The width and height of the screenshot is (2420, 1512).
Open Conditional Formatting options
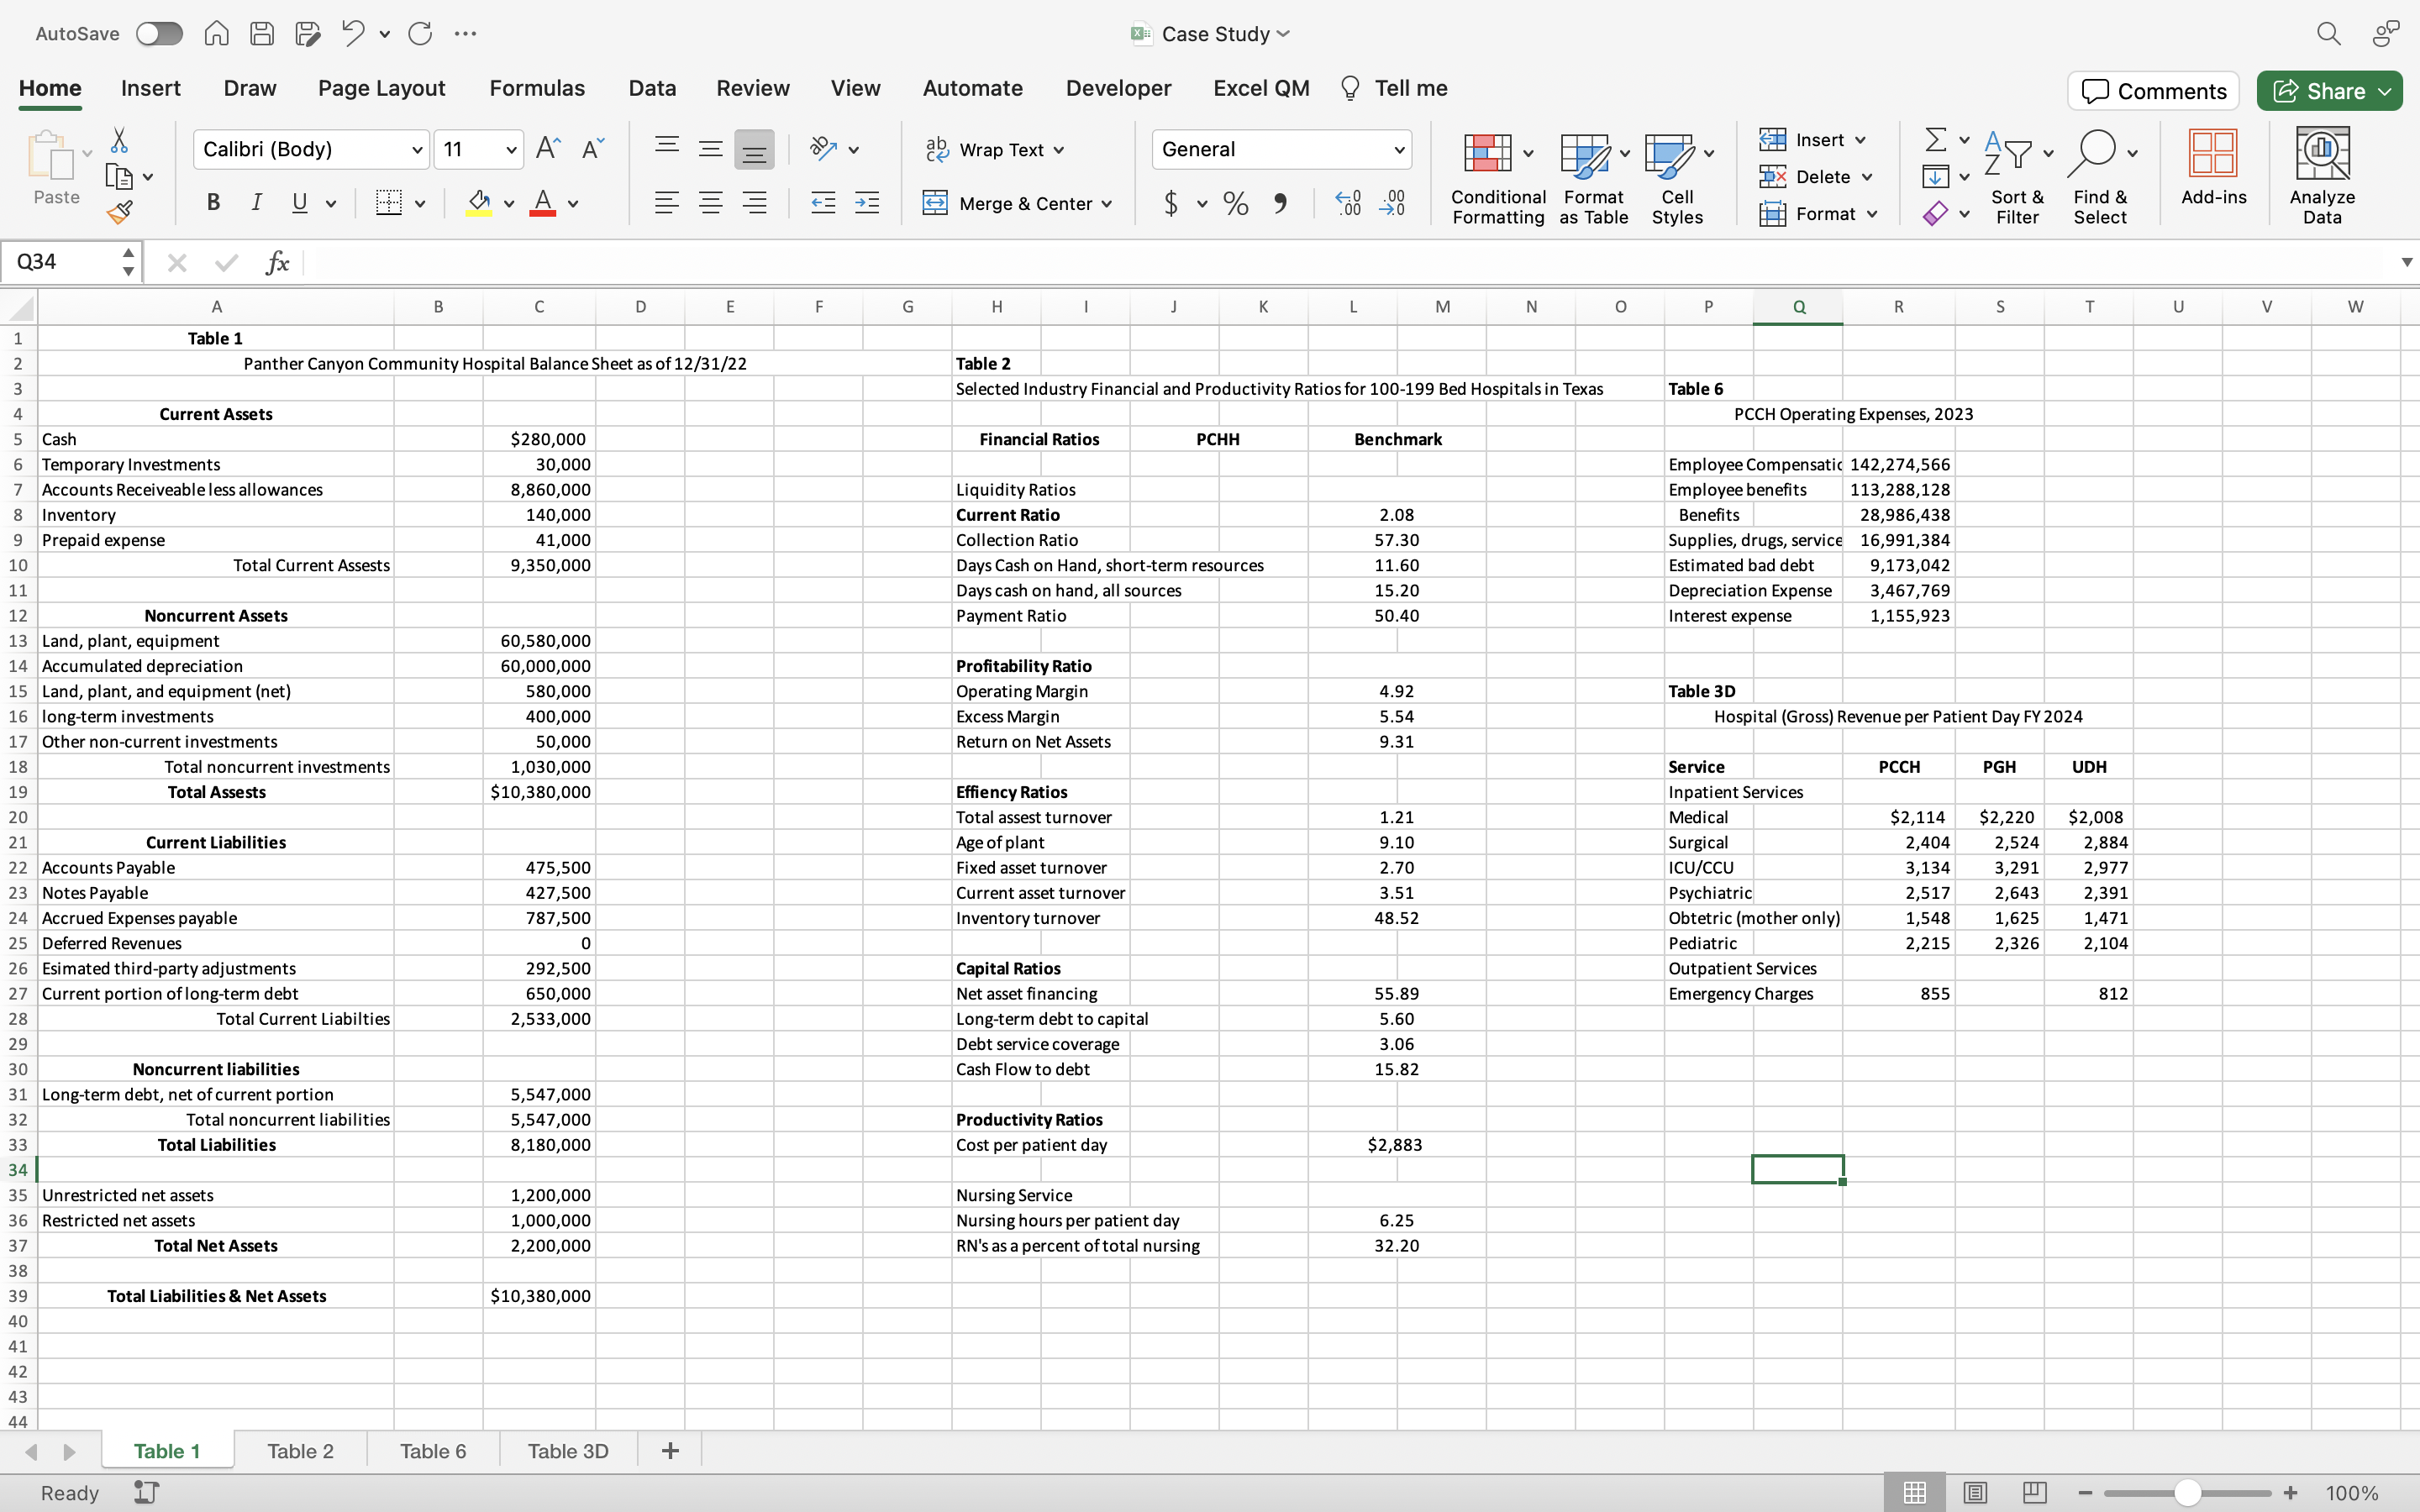[1496, 178]
